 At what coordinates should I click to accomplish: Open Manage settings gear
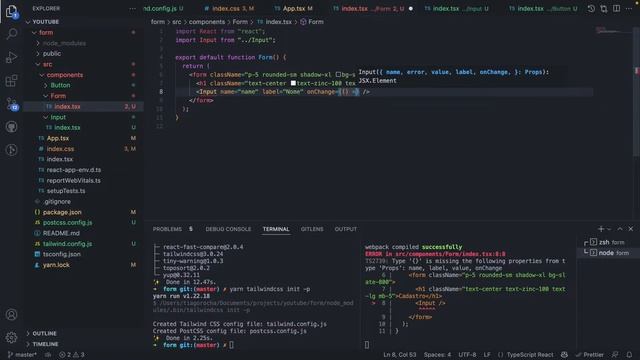pyautogui.click(x=11, y=337)
